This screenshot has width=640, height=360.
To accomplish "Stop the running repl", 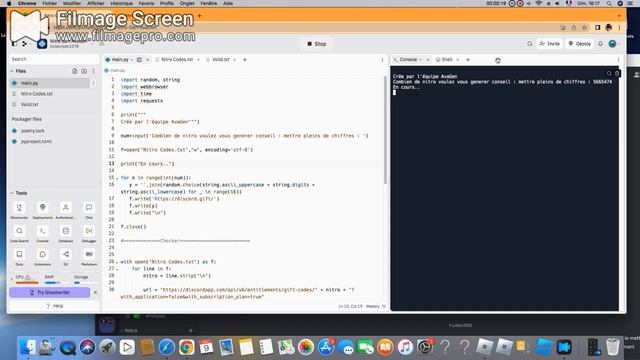I will pyautogui.click(x=317, y=44).
